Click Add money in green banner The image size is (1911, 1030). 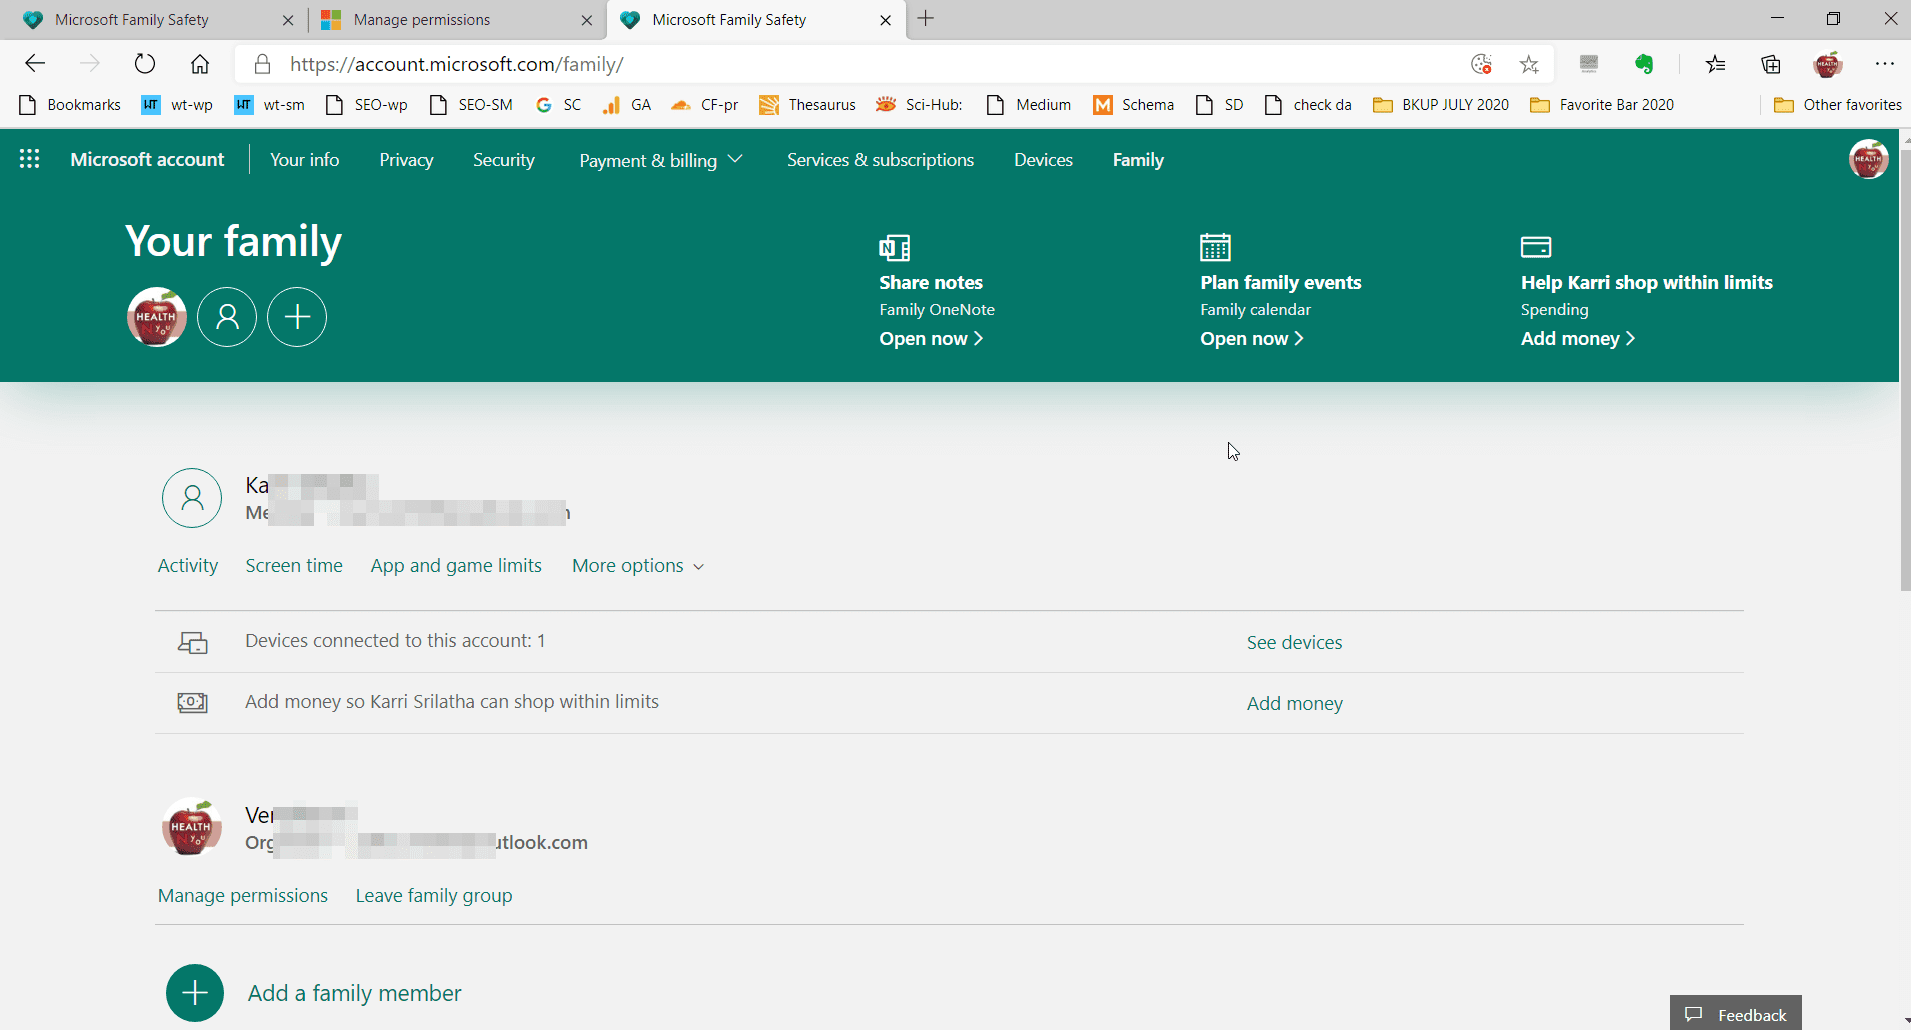(x=1578, y=339)
